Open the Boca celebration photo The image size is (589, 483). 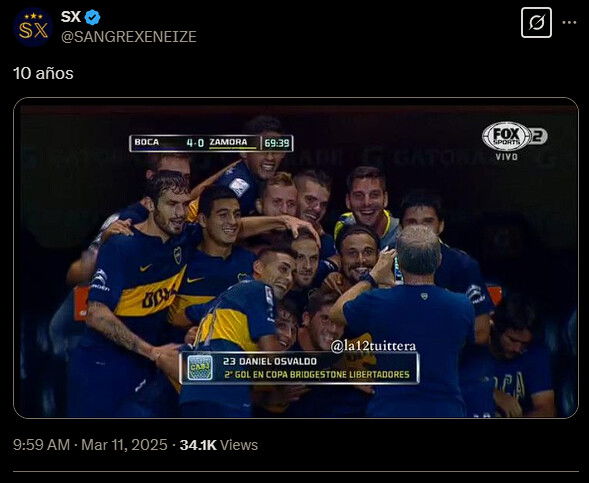(296, 258)
